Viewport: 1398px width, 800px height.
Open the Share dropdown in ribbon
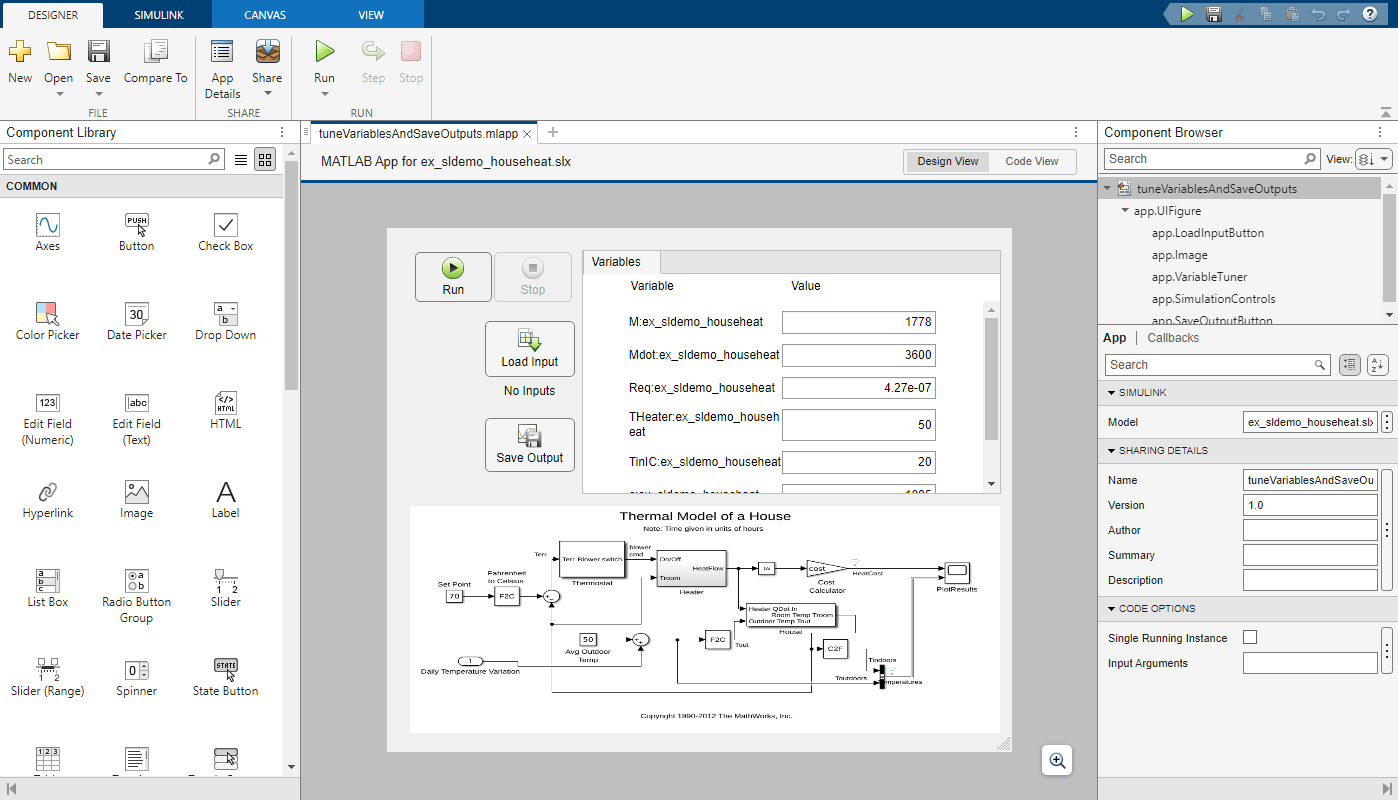[267, 94]
